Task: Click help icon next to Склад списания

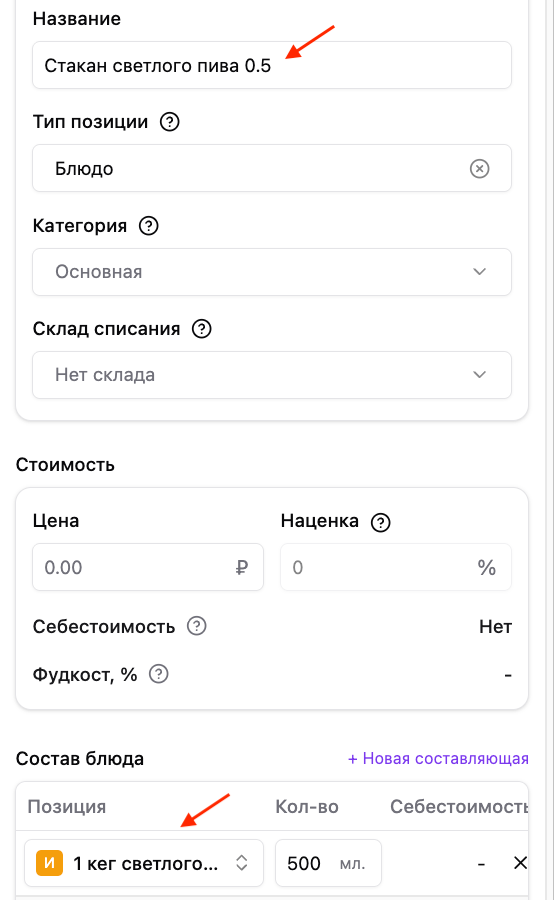Action: click(202, 329)
